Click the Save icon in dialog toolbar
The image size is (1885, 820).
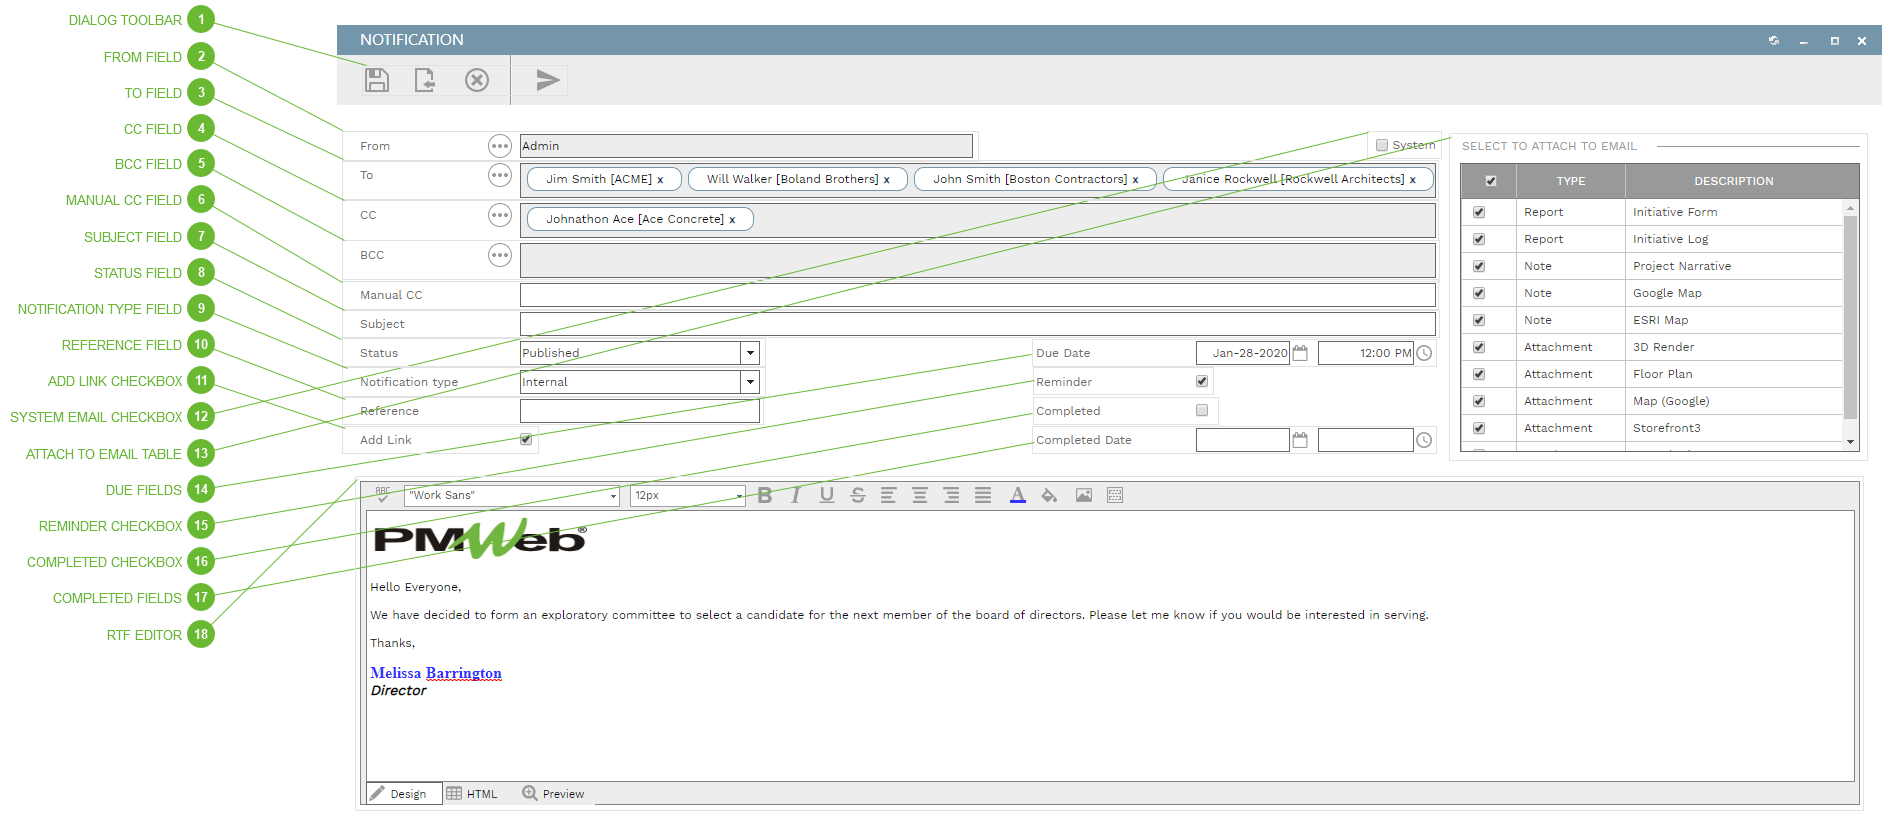click(x=377, y=80)
